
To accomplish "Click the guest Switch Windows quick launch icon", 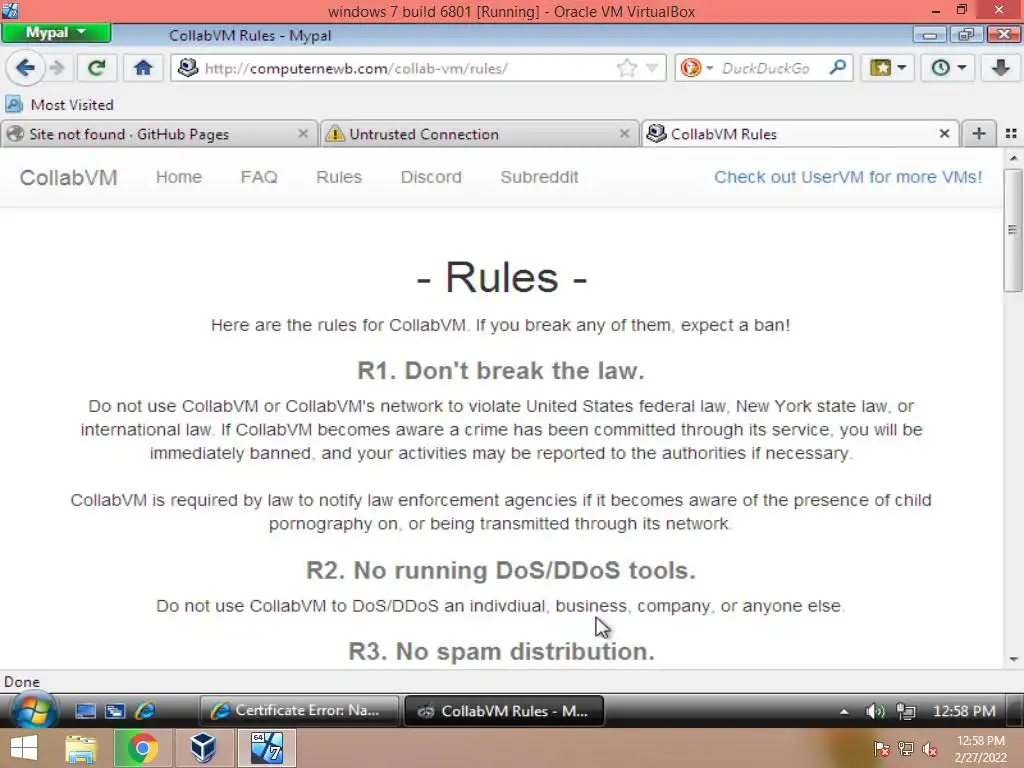I will tap(116, 711).
